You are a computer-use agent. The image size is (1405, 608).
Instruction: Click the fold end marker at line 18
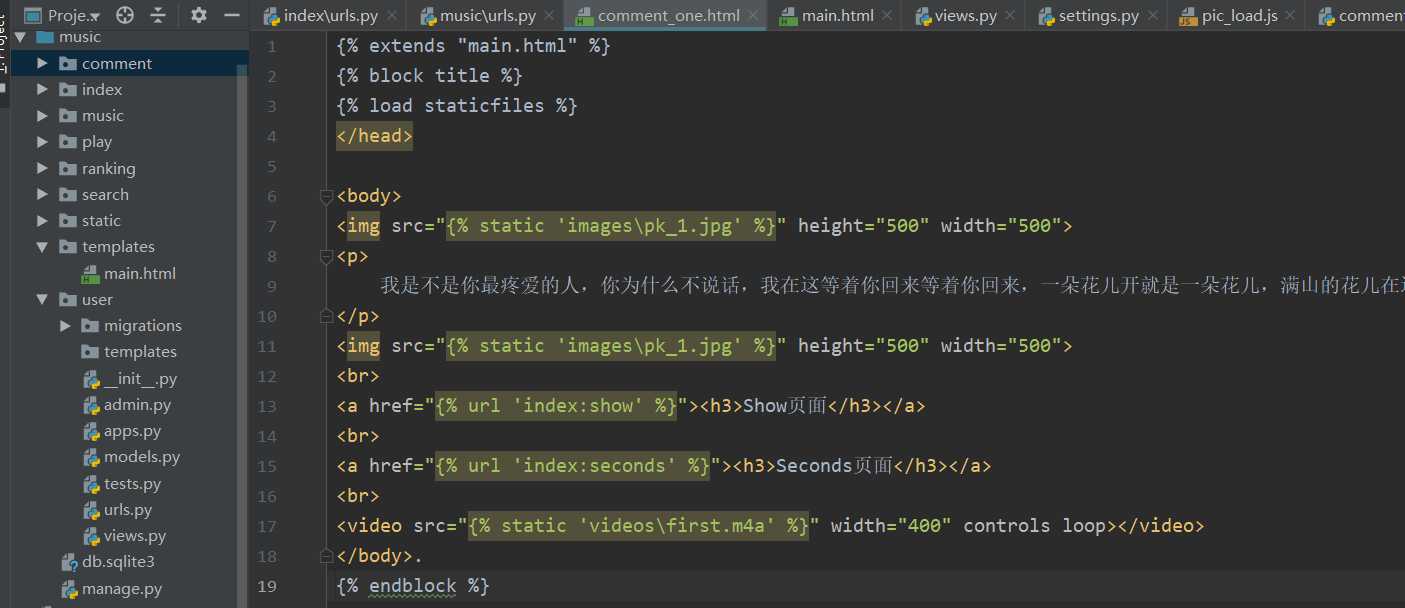click(325, 556)
